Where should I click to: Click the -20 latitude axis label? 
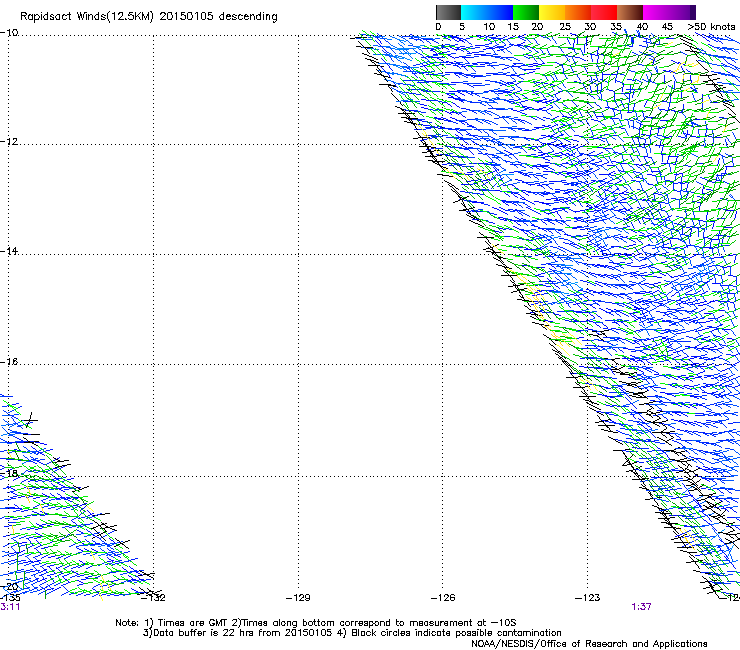coord(10,587)
